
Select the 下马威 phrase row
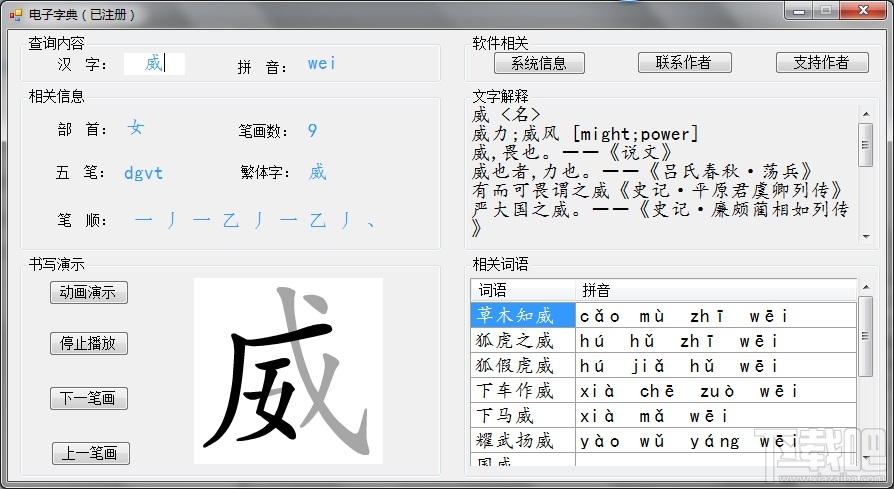pos(663,415)
